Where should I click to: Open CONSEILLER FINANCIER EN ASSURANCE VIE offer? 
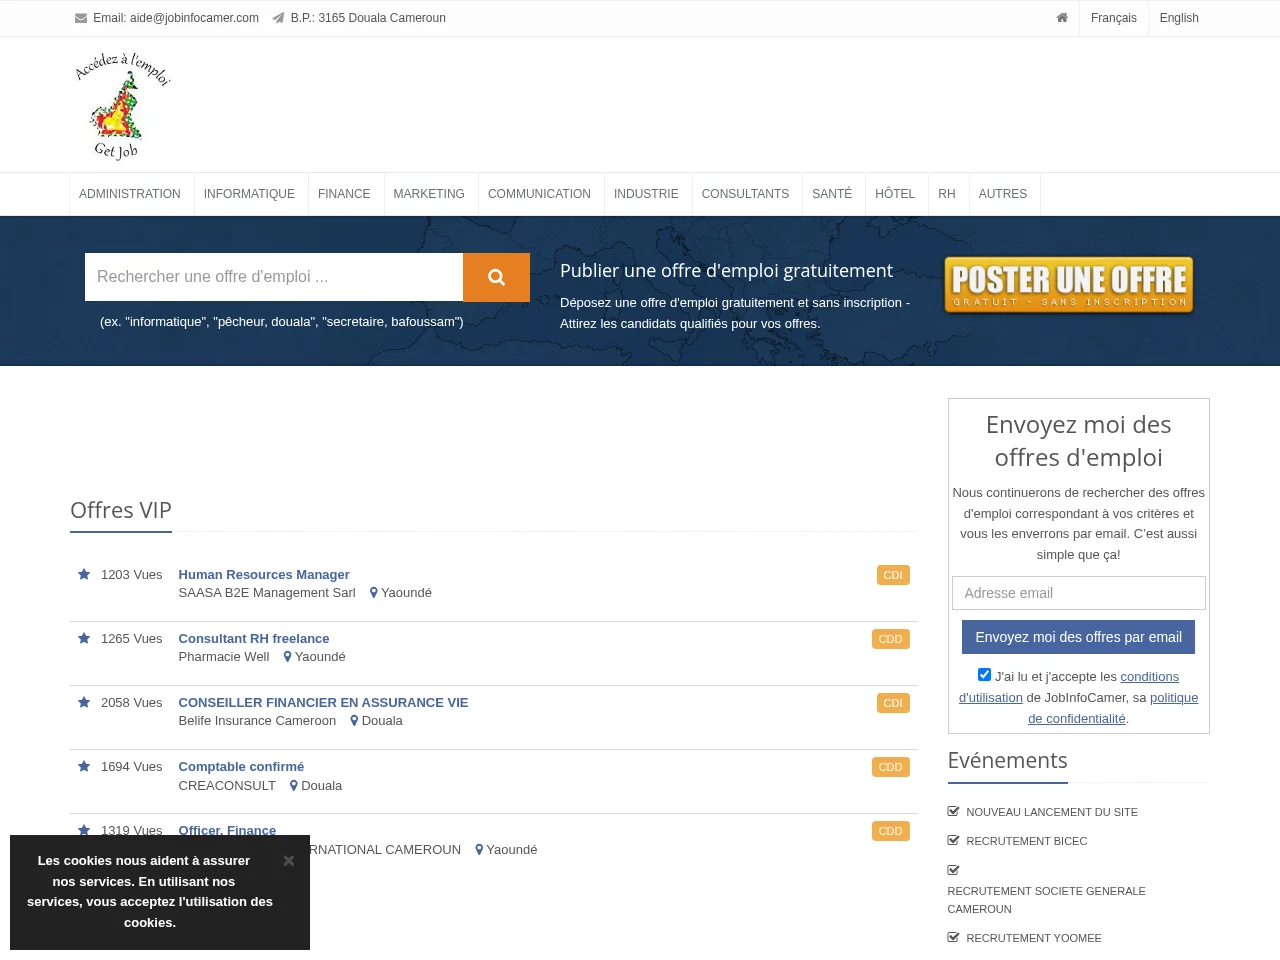tap(323, 702)
